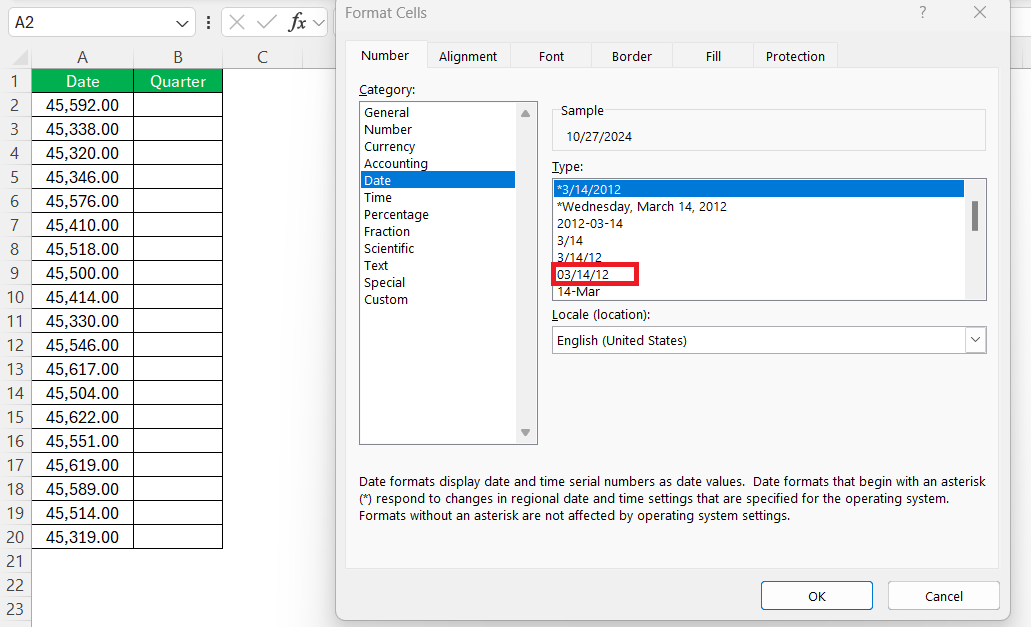
Task: Click the Cancel button
Action: pos(944,596)
